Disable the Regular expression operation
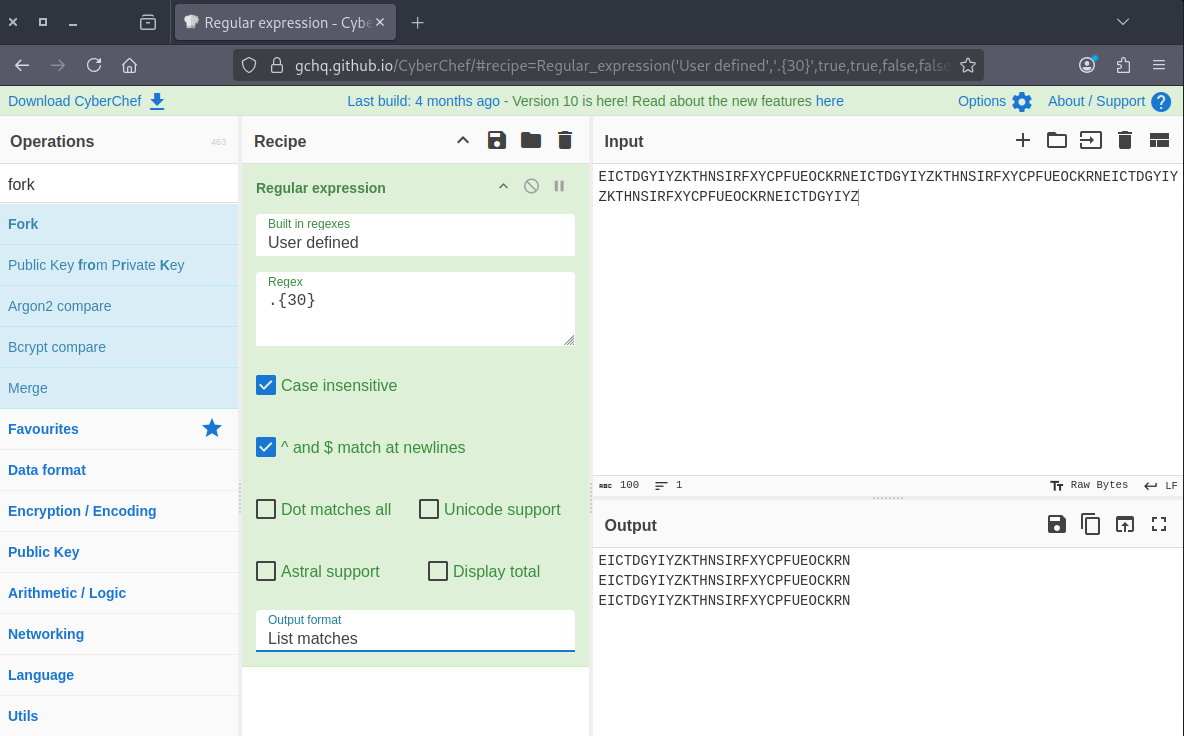This screenshot has width=1184, height=736. (532, 186)
